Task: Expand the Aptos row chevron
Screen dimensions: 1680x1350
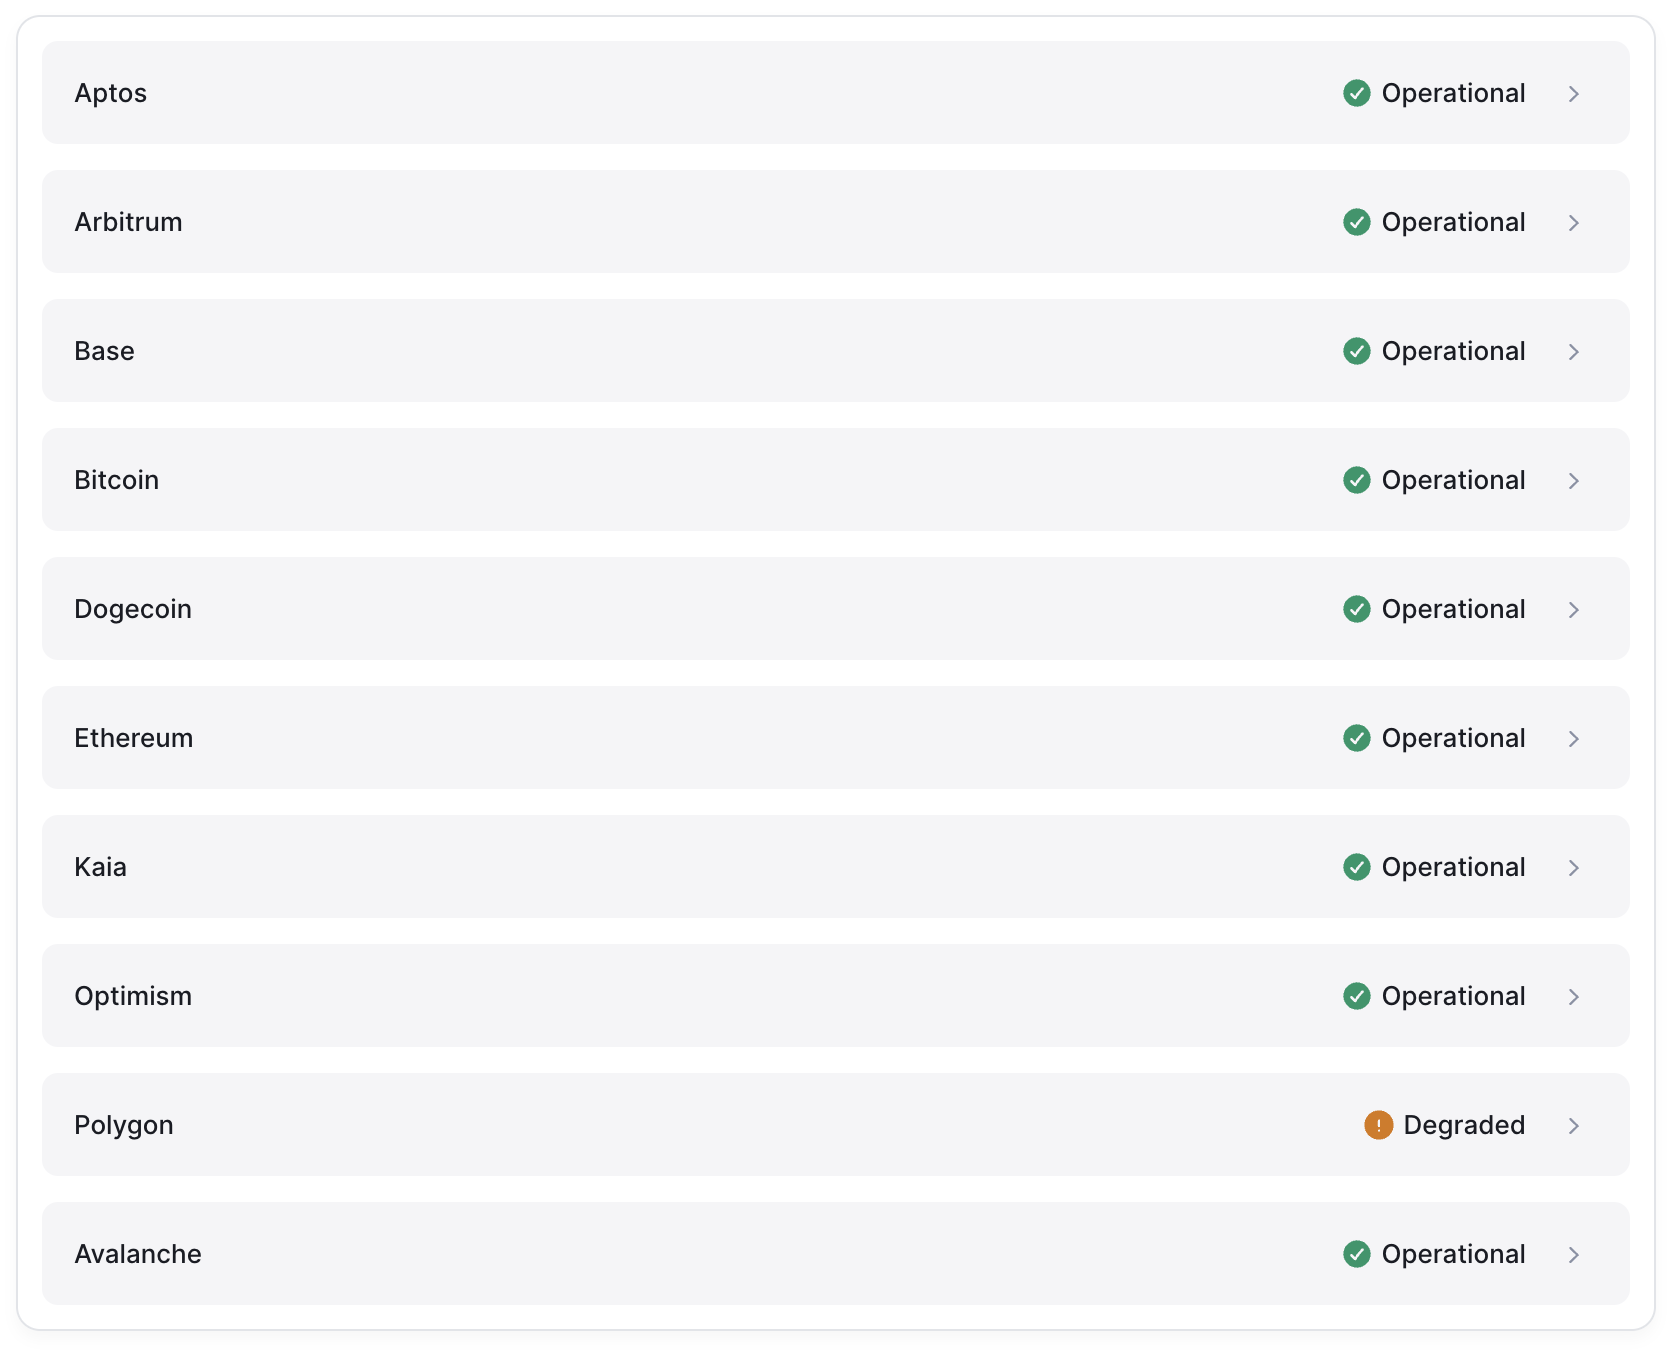Action: pos(1573,94)
